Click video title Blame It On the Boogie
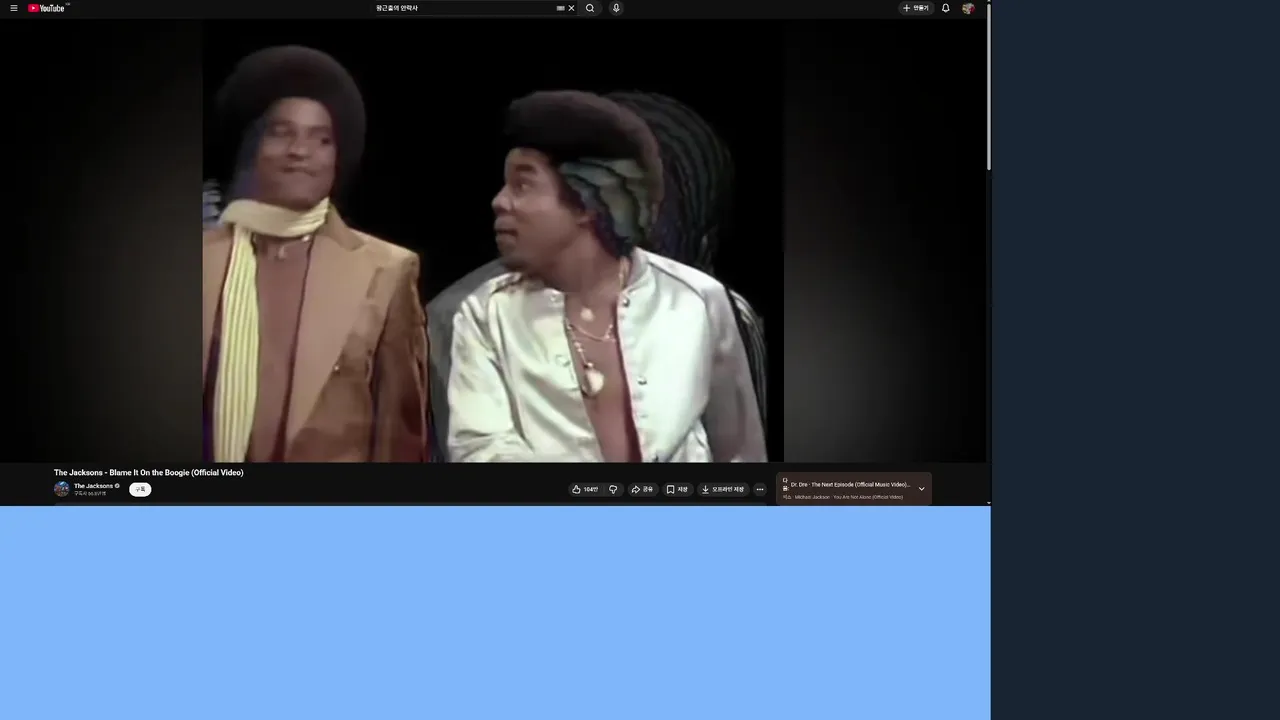Image resolution: width=1280 pixels, height=720 pixels. click(x=149, y=473)
